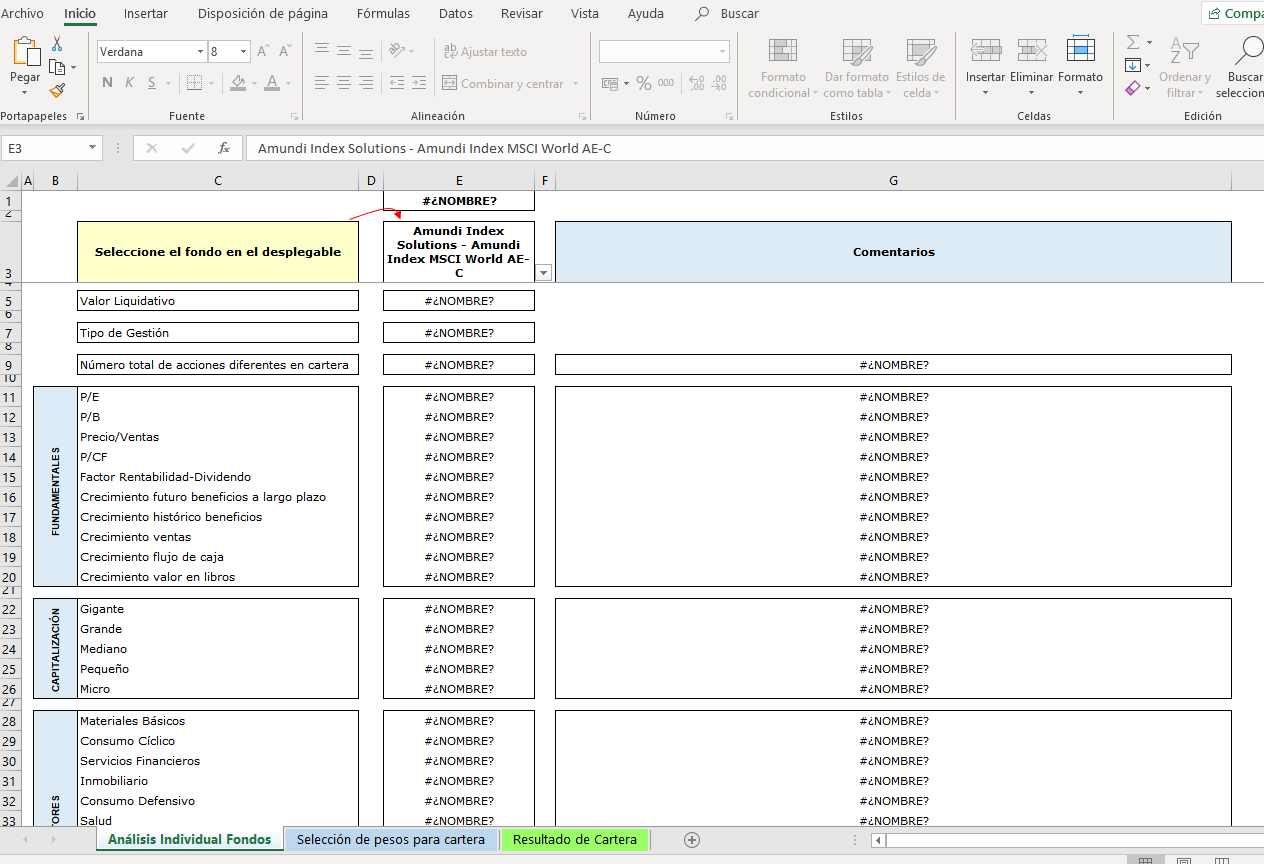The width and height of the screenshot is (1264, 864).
Task: Align text to top of cell
Action: point(322,51)
